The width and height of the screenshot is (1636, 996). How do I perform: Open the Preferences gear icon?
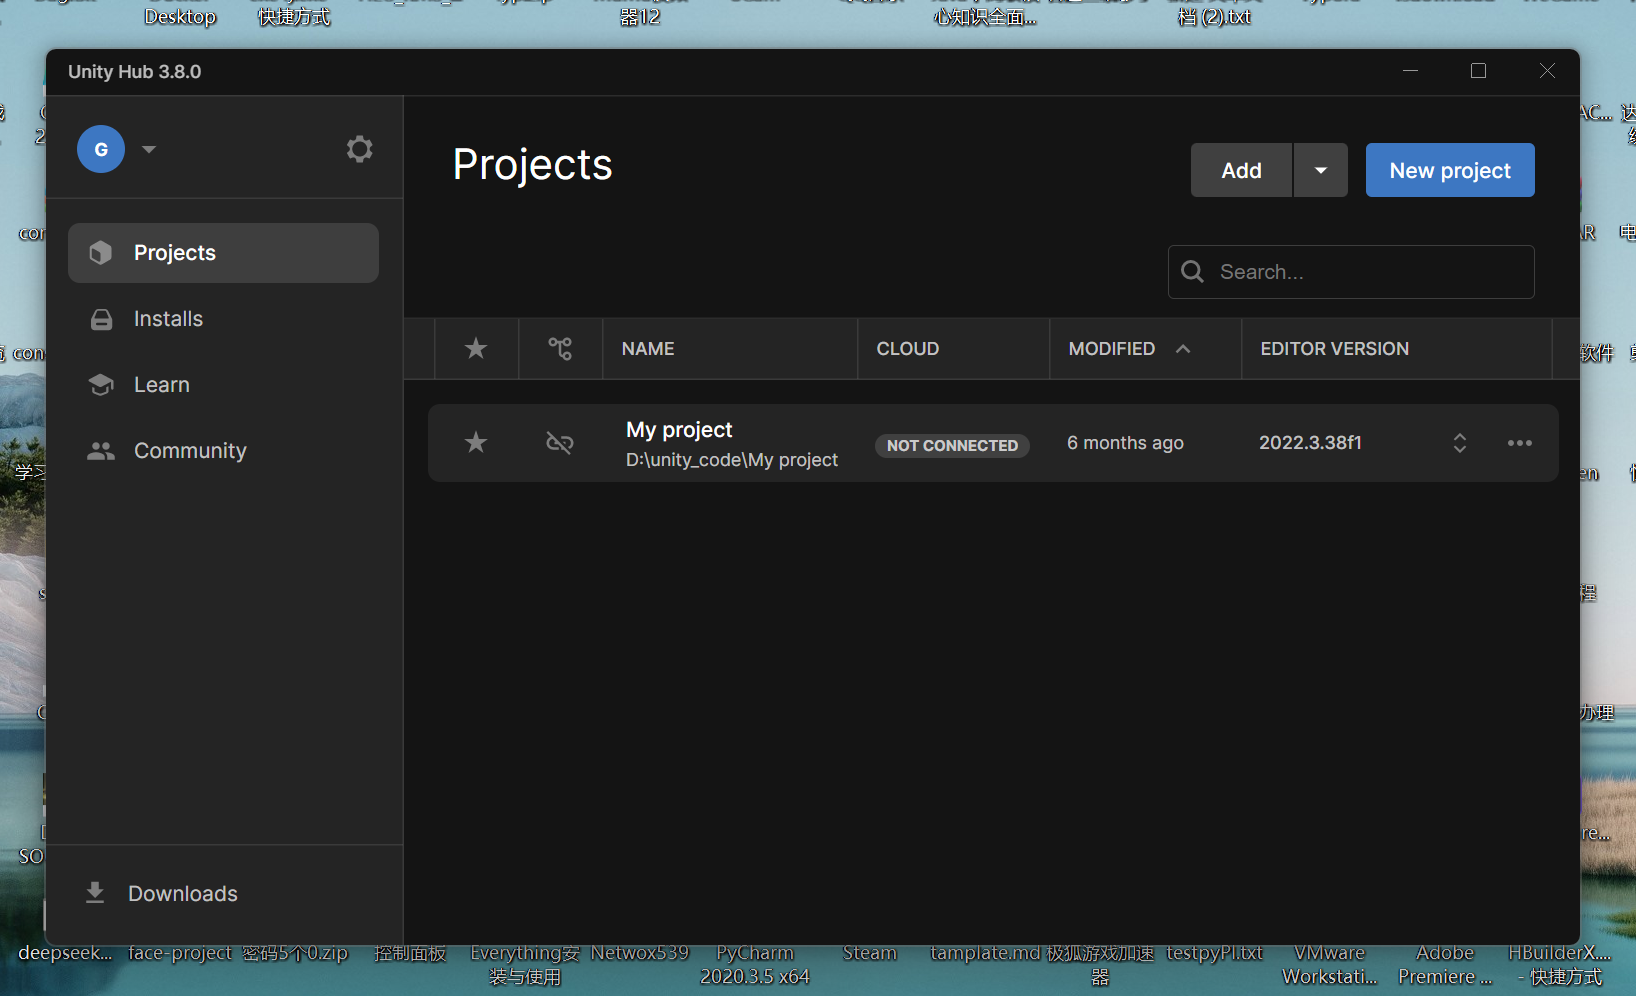[359, 149]
